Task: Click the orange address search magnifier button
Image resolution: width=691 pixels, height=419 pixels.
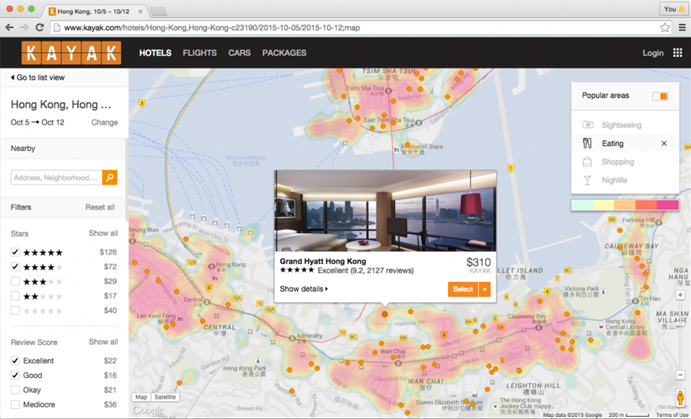Action: click(x=110, y=178)
